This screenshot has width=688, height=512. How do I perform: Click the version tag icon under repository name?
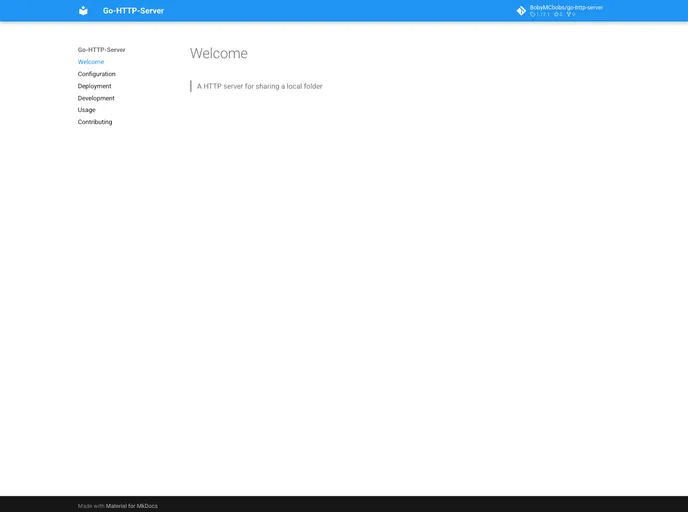(533, 15)
